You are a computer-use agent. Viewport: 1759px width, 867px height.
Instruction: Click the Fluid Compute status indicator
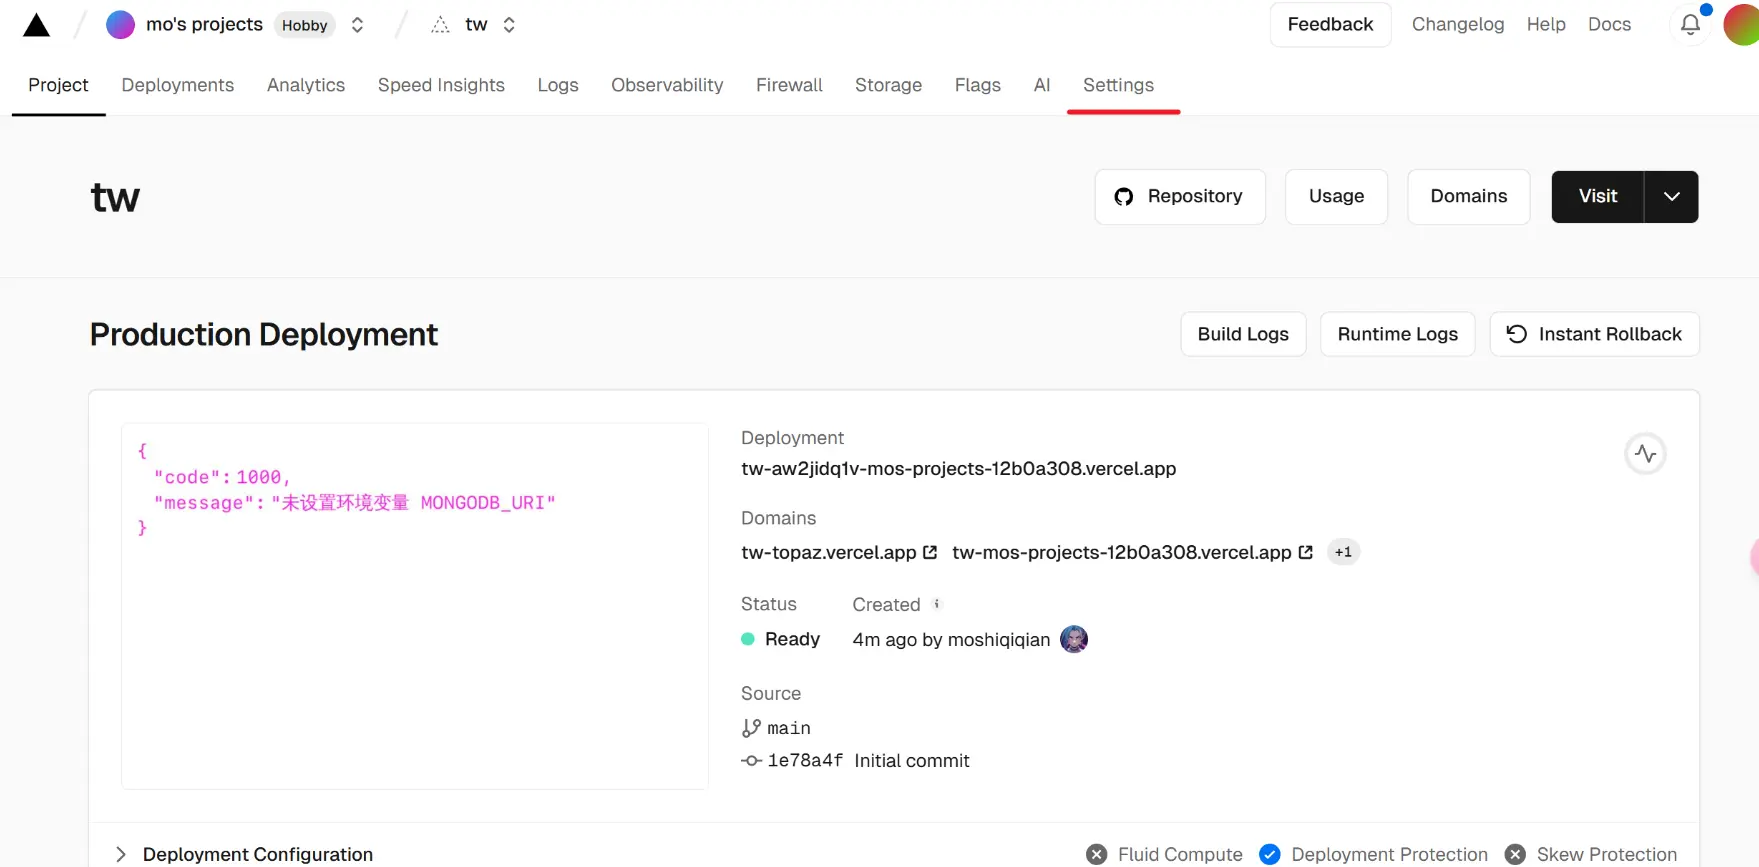pos(1097,854)
